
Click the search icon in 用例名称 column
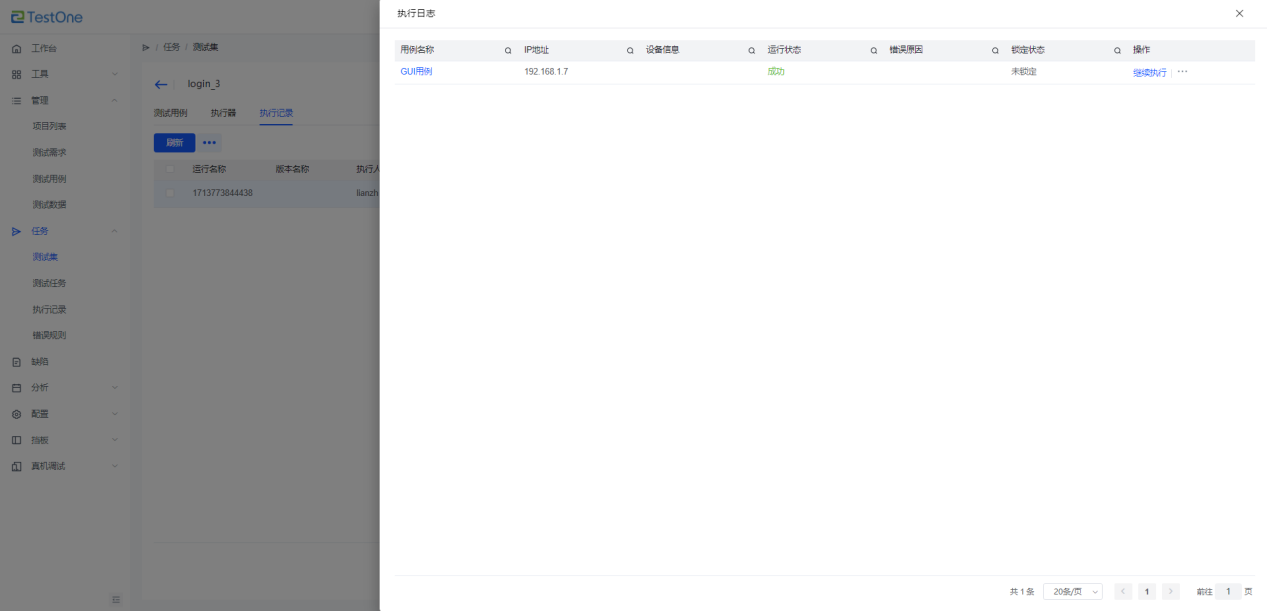click(x=508, y=50)
